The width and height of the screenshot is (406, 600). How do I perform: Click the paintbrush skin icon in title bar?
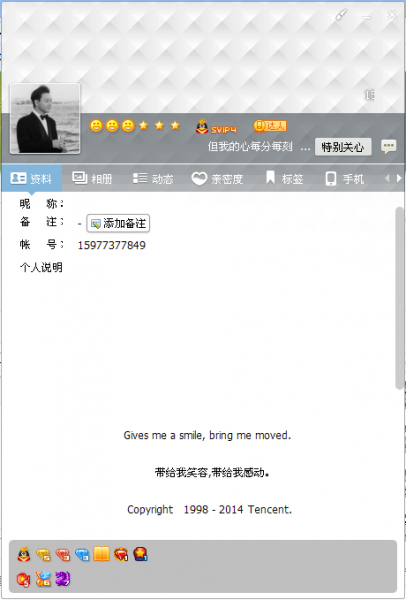click(x=341, y=15)
